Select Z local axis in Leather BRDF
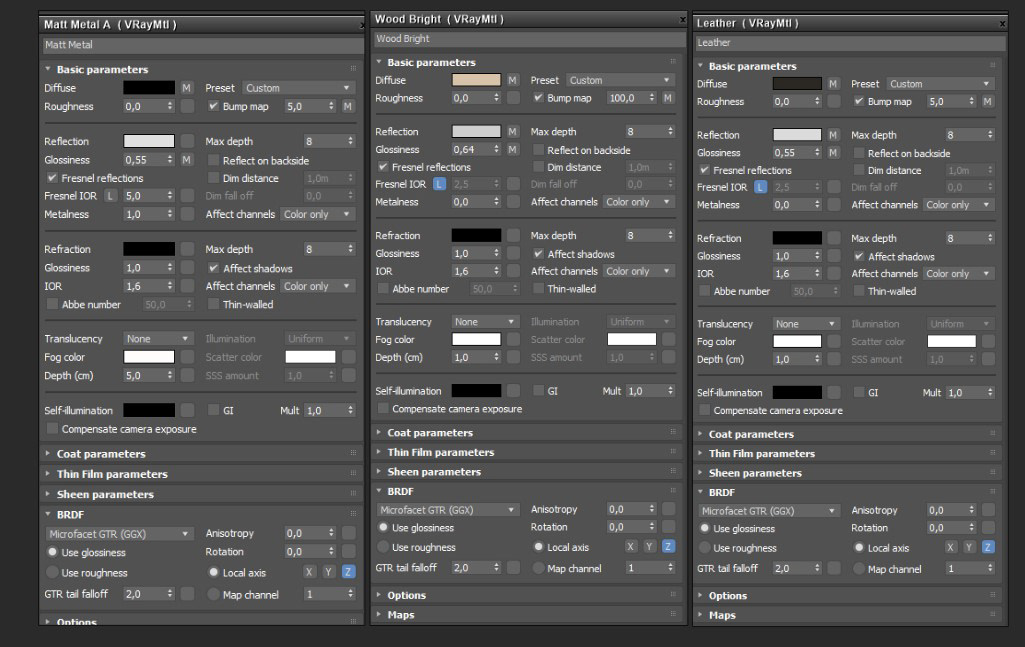 (988, 547)
